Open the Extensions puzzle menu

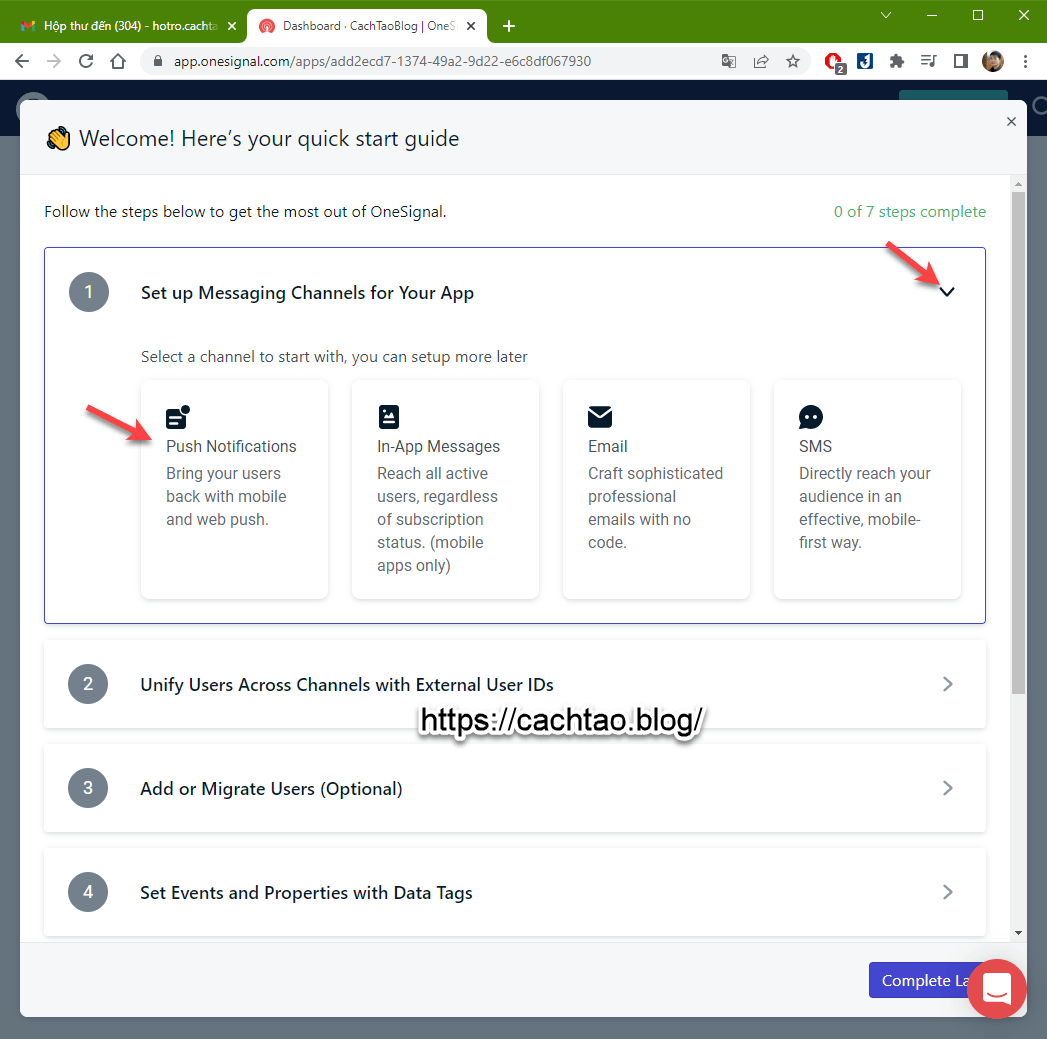coord(897,61)
